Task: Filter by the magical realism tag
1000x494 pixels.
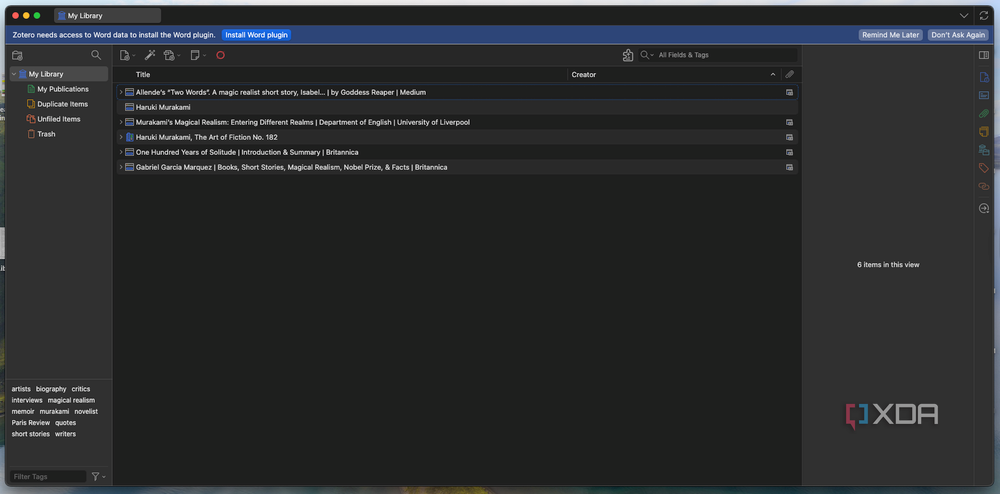Action: pos(71,400)
